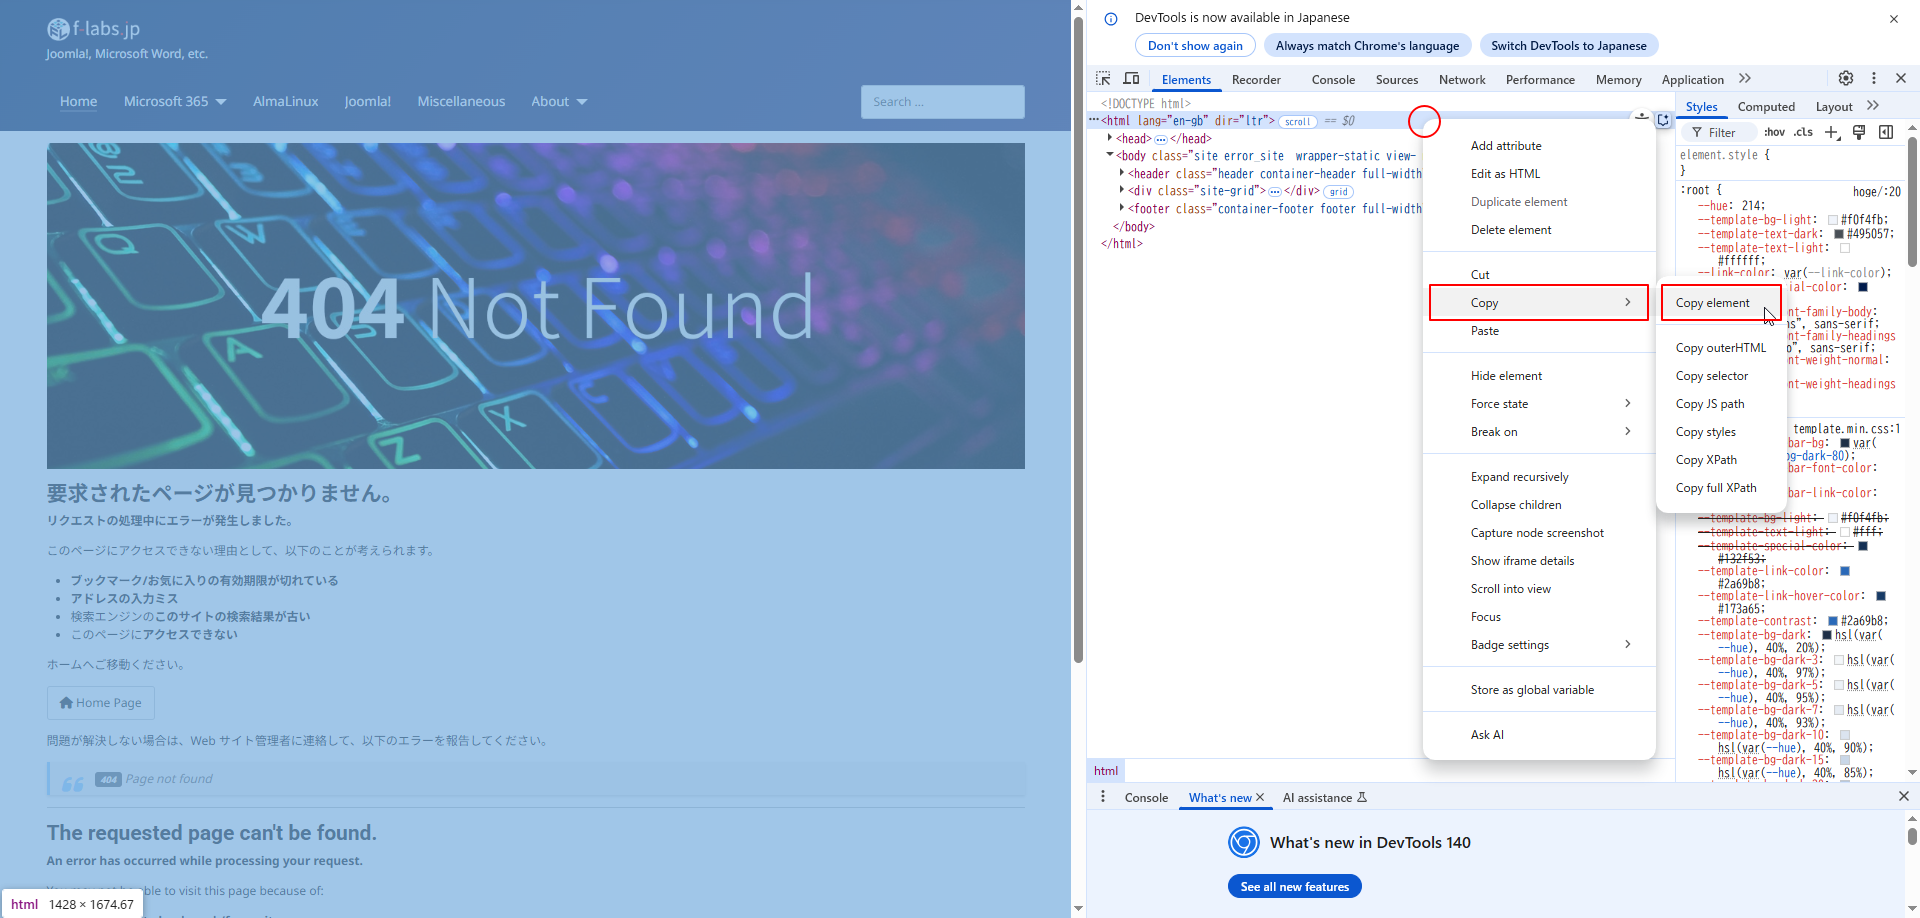Switch to the Network tab
Screen dimensions: 1920x918
click(x=1462, y=80)
